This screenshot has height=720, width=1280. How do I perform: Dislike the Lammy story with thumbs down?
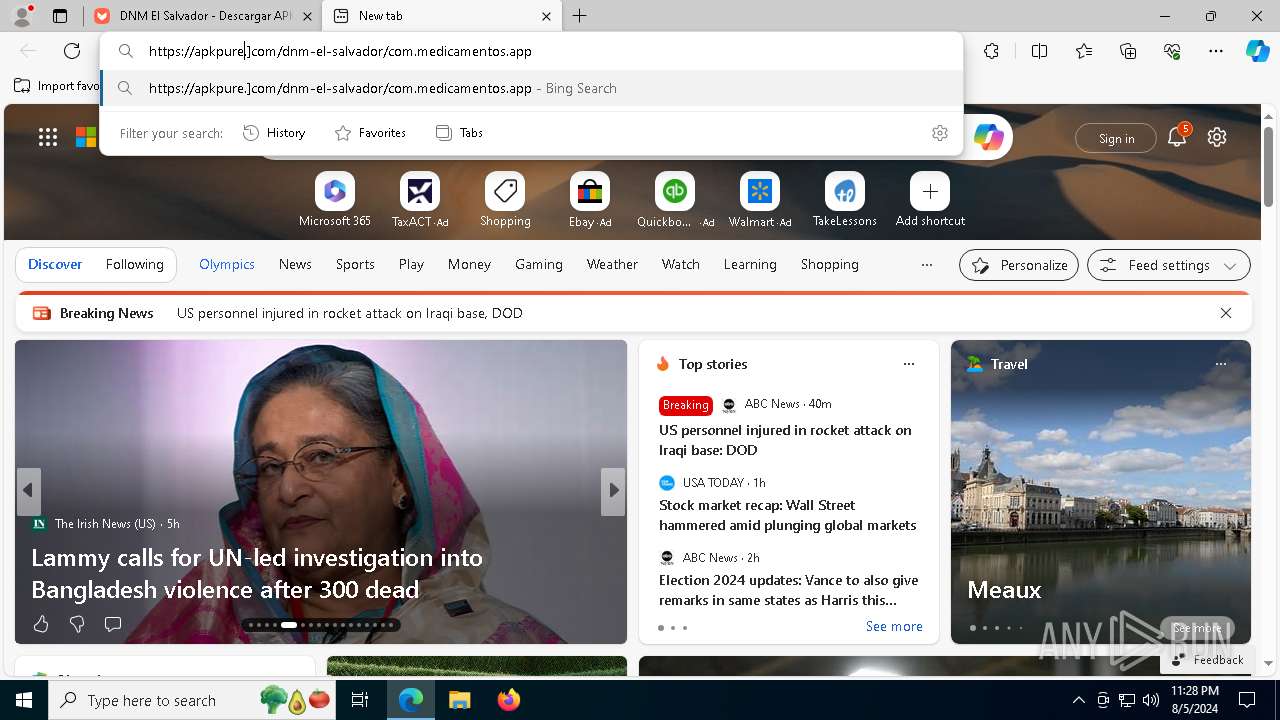coord(77,624)
